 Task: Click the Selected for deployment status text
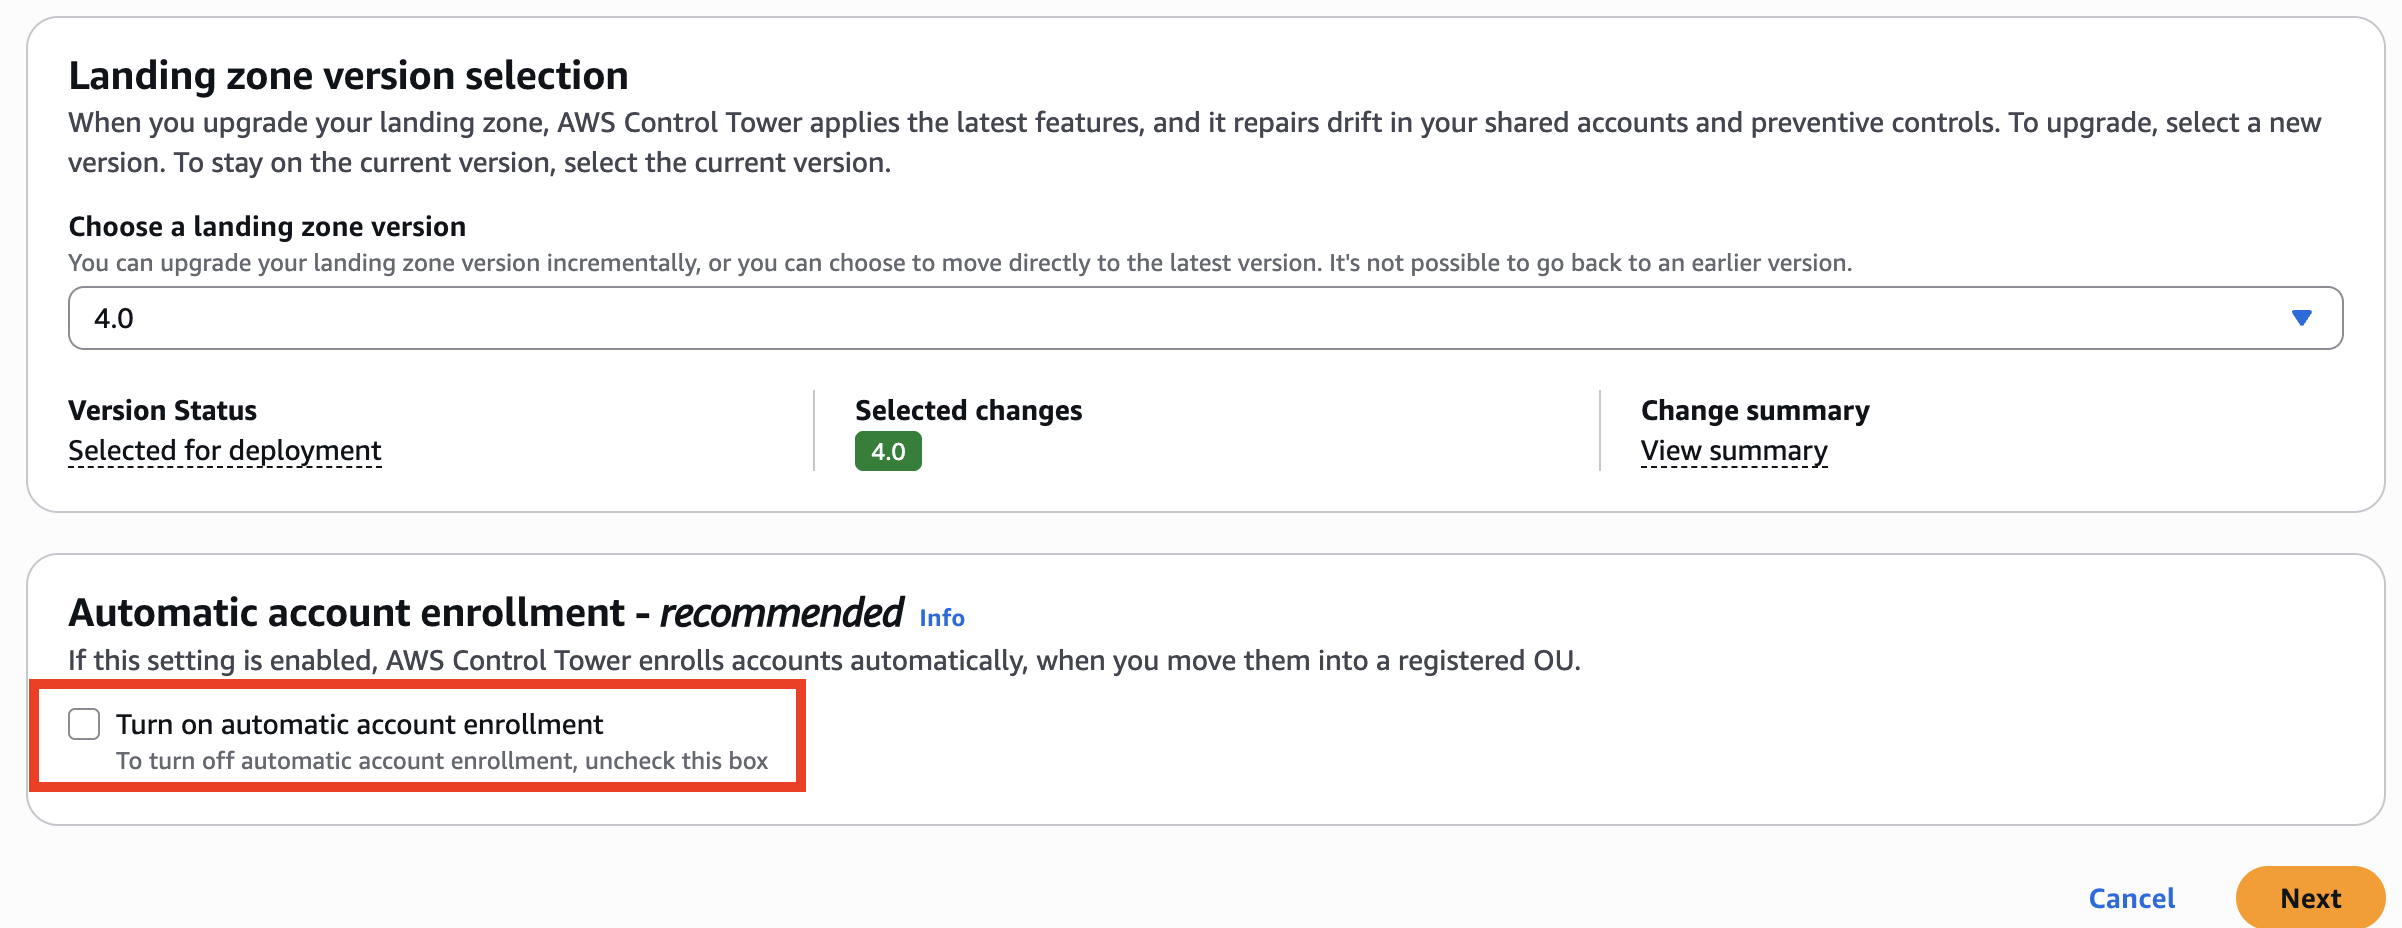pos(225,451)
